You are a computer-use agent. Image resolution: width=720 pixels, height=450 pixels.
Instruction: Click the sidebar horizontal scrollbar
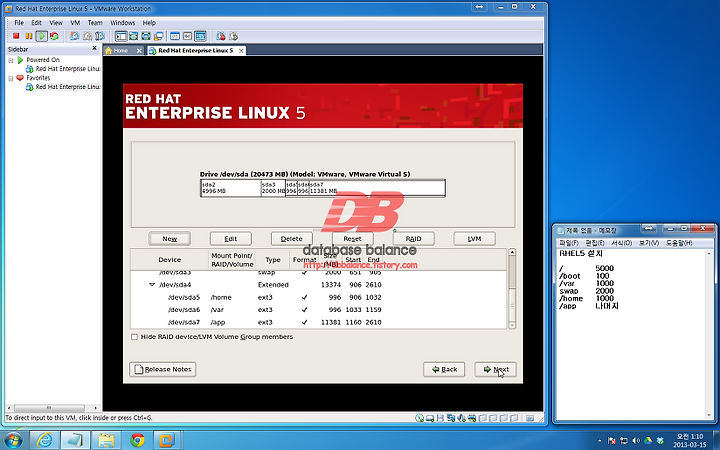[50, 408]
